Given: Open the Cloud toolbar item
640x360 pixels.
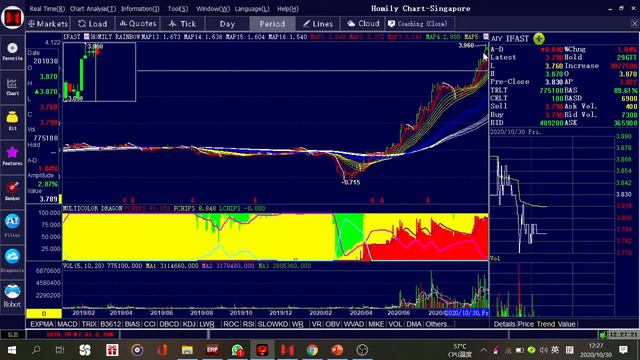Looking at the screenshot, I should point(363,24).
